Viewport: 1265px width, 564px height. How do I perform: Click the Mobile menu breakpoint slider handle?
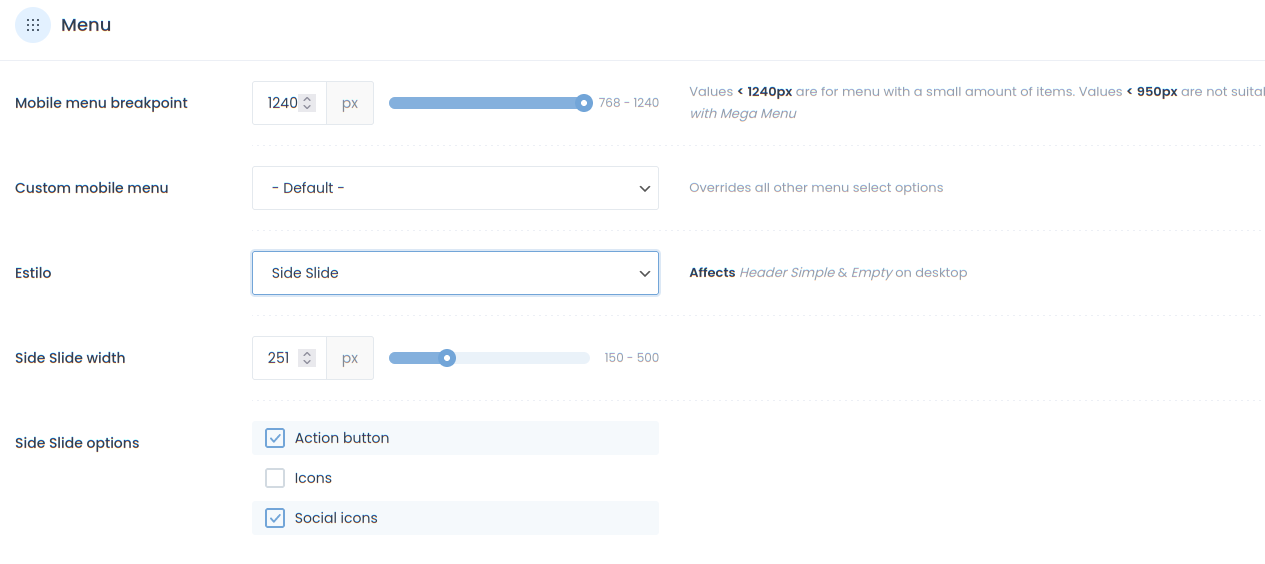coord(584,103)
